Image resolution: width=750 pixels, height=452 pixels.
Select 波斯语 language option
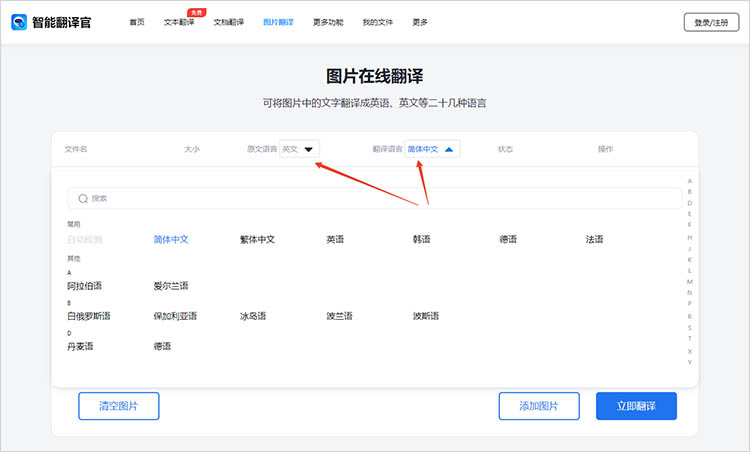click(426, 316)
